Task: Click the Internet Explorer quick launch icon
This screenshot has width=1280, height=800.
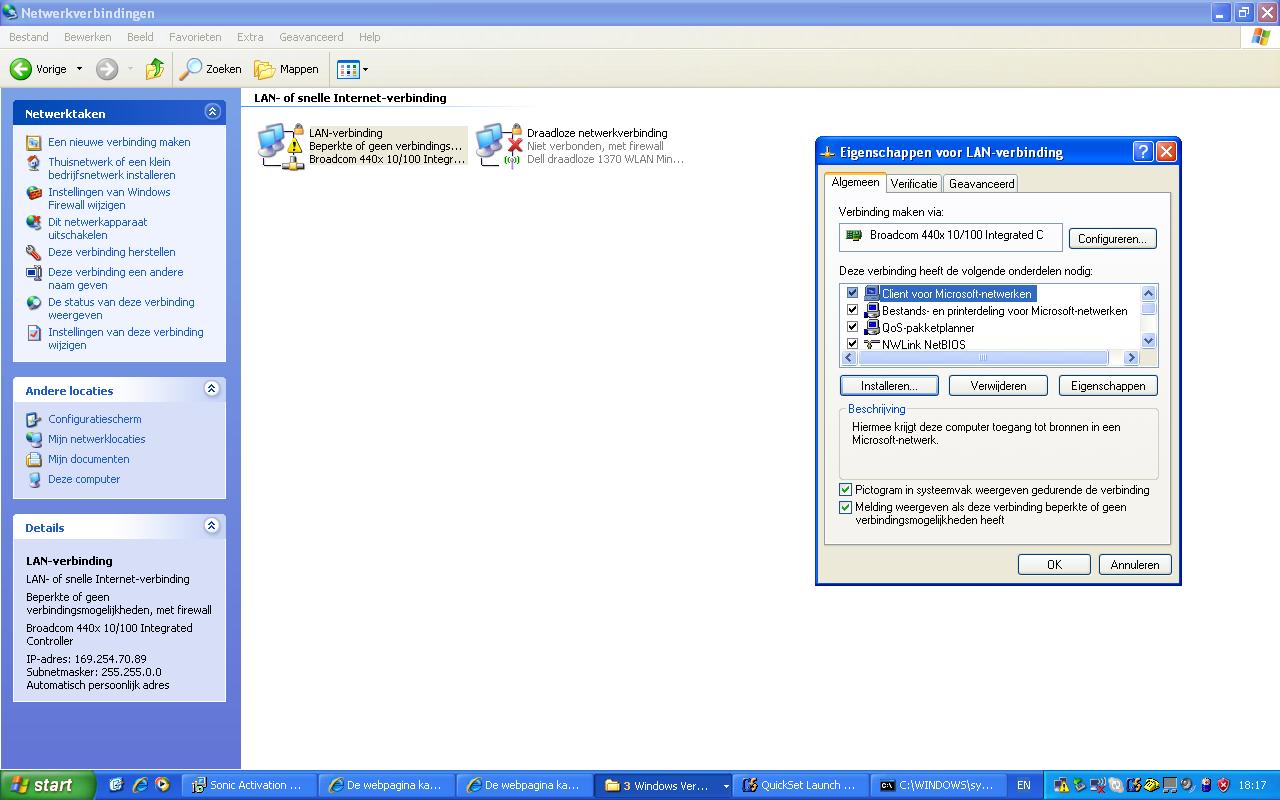Action: (139, 785)
